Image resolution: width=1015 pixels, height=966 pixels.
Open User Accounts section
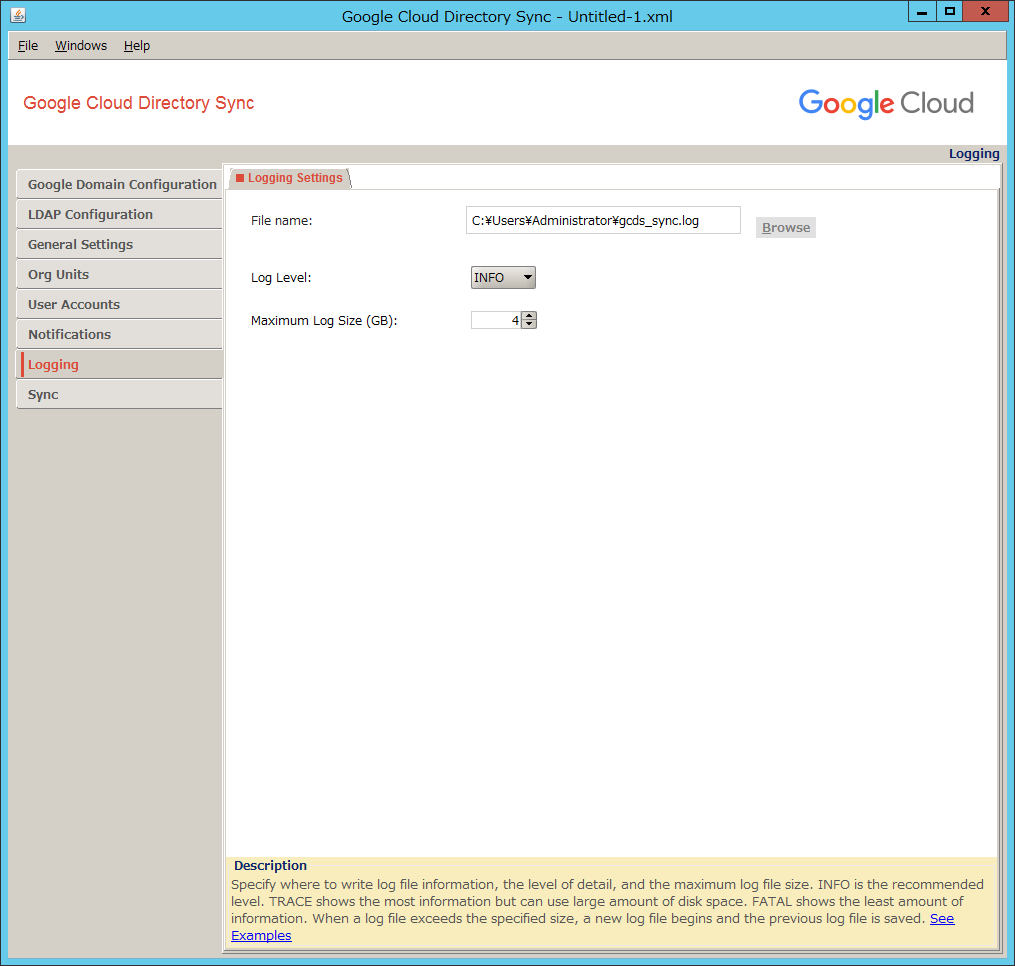tap(120, 304)
